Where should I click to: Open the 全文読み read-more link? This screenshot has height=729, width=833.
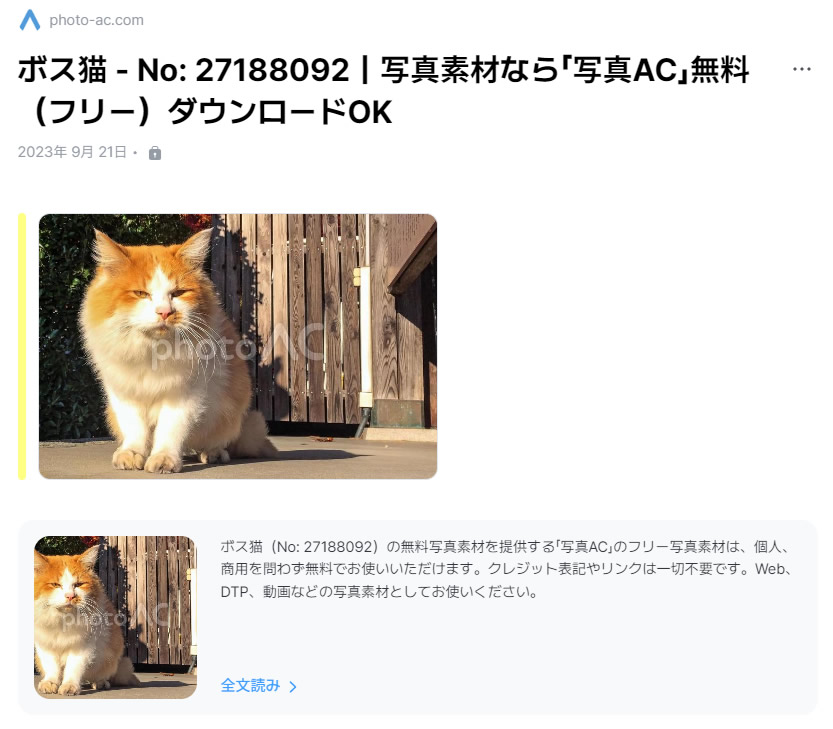258,686
